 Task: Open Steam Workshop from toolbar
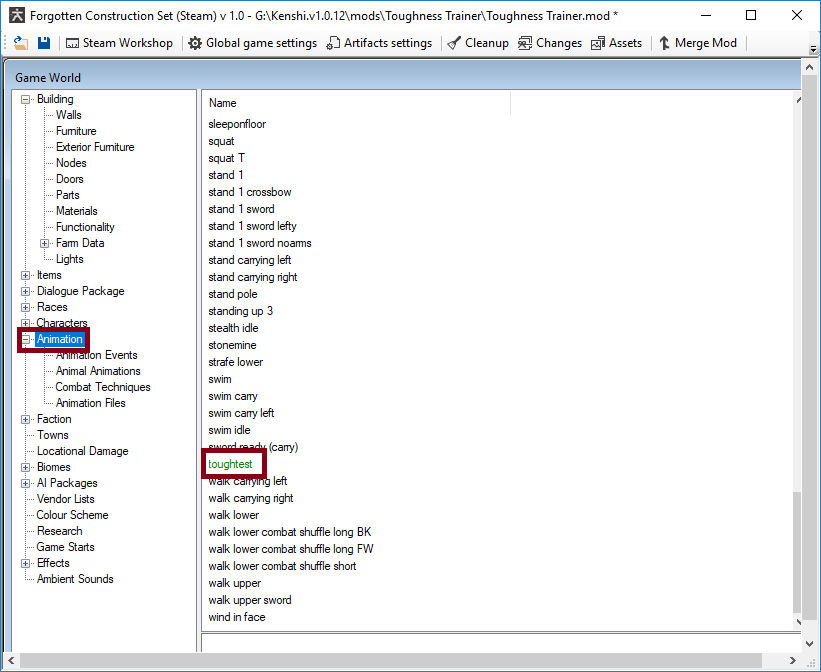tap(119, 43)
